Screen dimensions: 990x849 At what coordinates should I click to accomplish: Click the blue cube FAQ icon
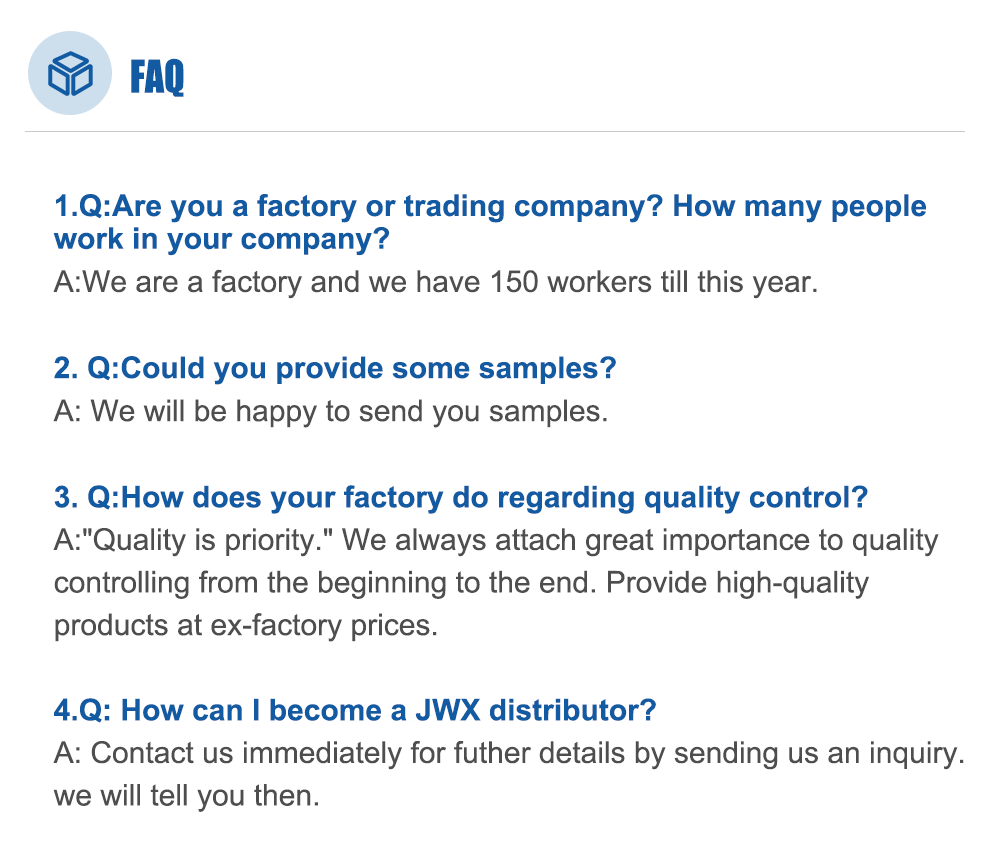[70, 73]
